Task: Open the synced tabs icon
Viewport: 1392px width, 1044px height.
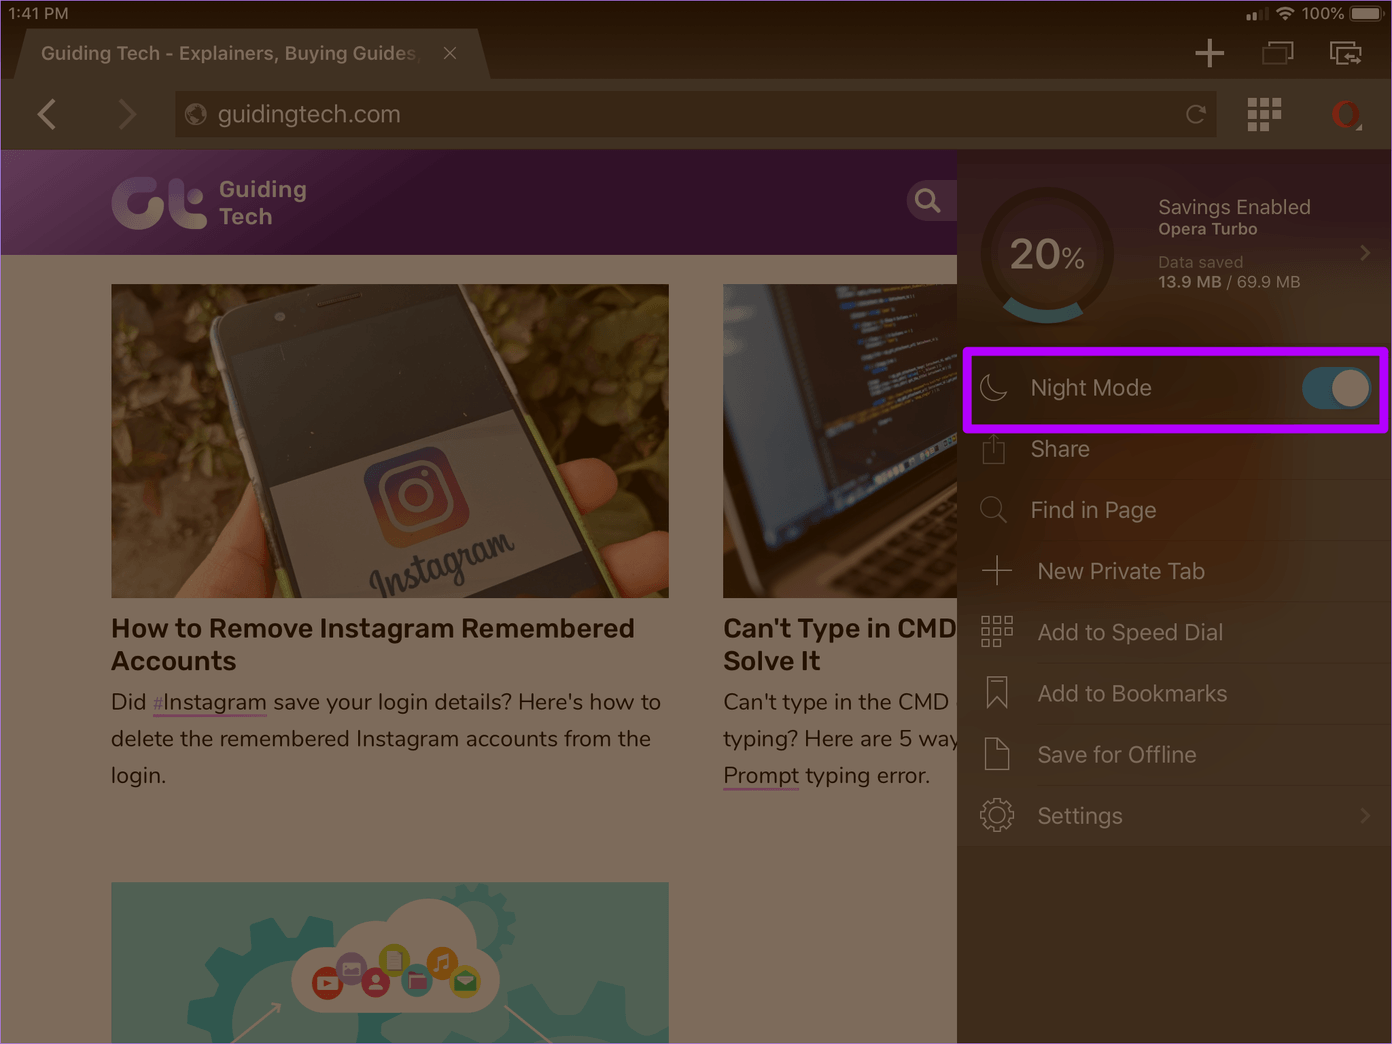Action: [1345, 53]
